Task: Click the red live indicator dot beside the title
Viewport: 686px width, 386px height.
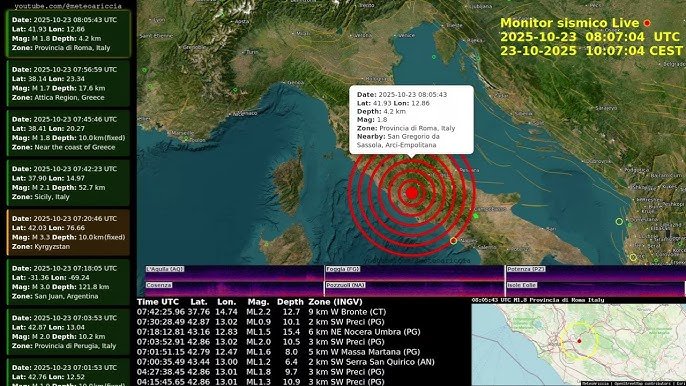Action: coord(647,23)
